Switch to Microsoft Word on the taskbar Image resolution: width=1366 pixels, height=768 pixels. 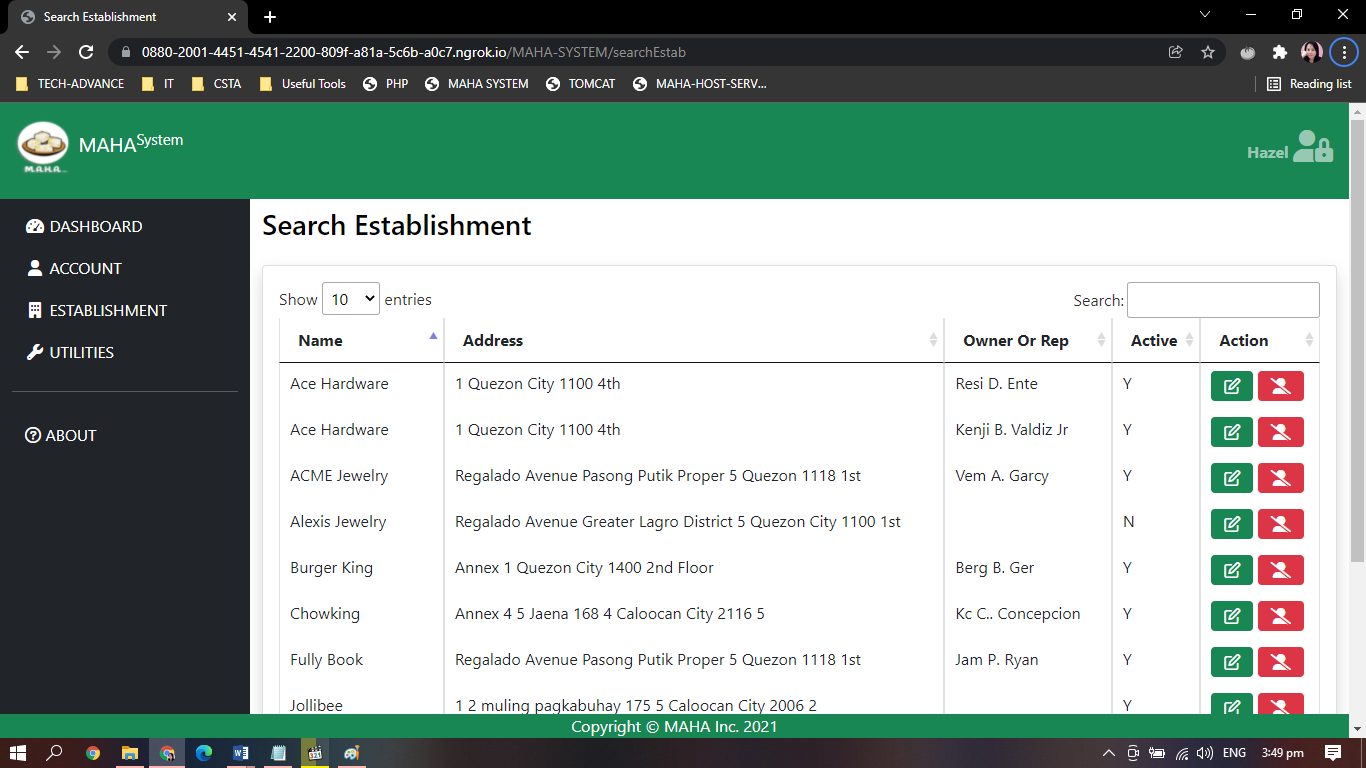click(x=241, y=753)
